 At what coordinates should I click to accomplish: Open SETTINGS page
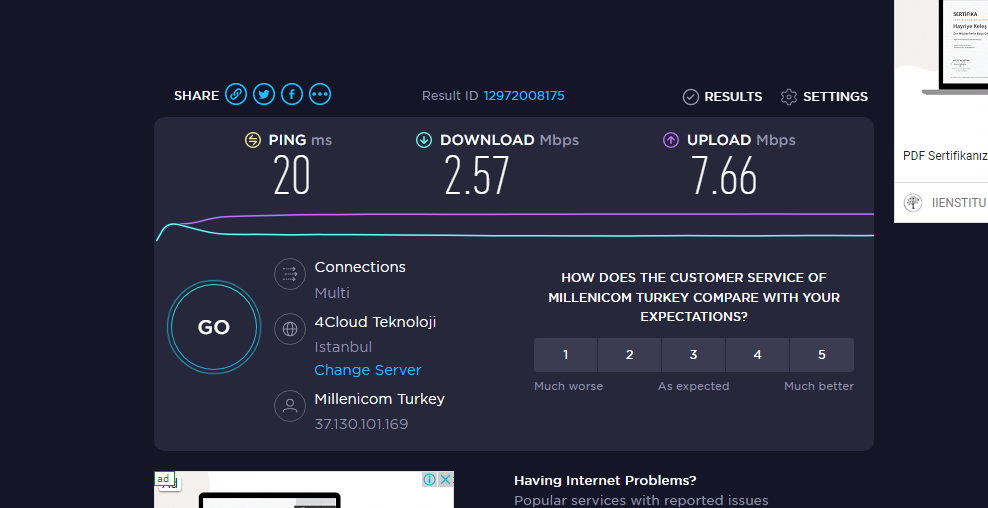[x=835, y=96]
